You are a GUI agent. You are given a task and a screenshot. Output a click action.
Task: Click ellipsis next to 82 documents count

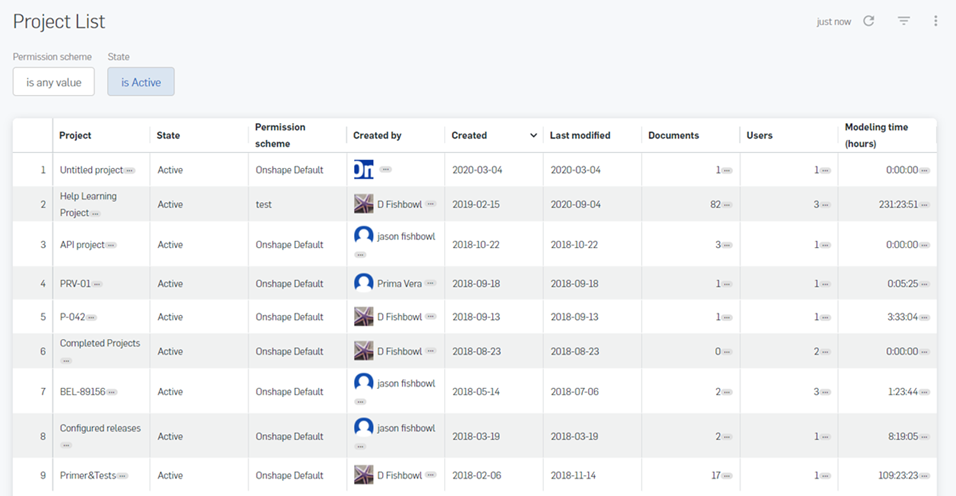coord(727,205)
